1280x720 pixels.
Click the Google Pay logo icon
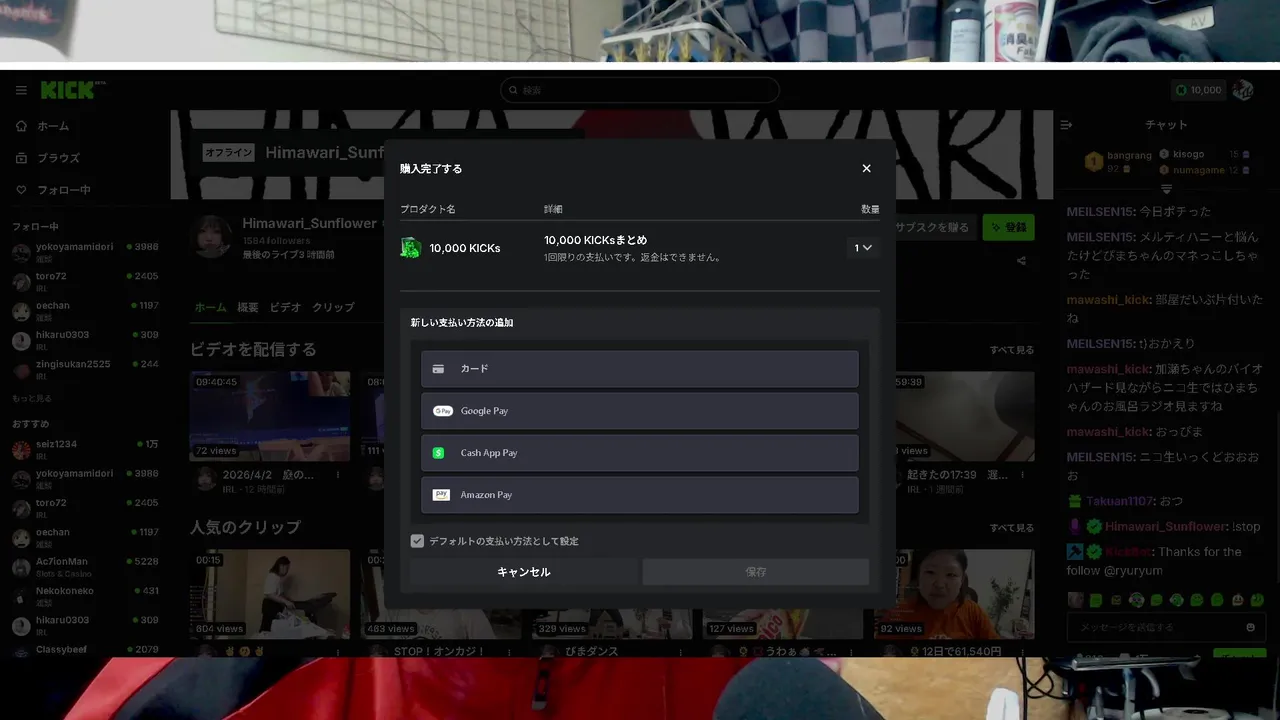coord(442,411)
